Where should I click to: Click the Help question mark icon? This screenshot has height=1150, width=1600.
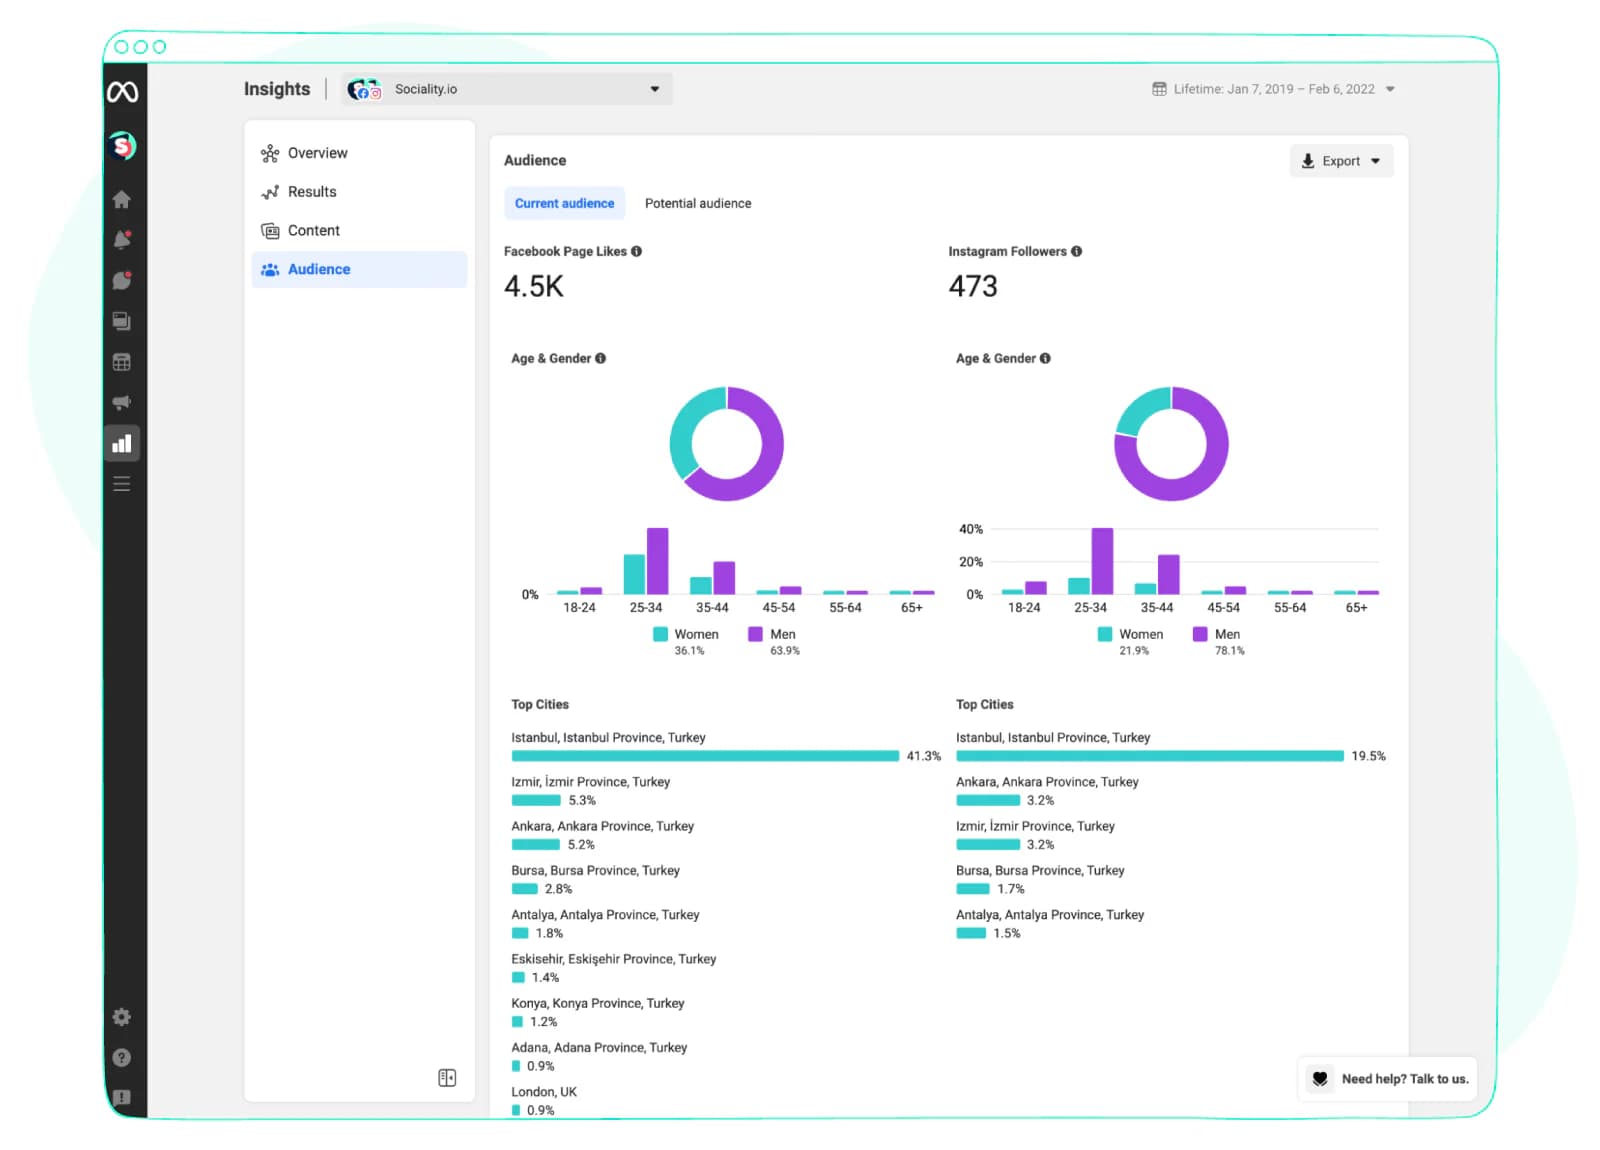pyautogui.click(x=122, y=1058)
